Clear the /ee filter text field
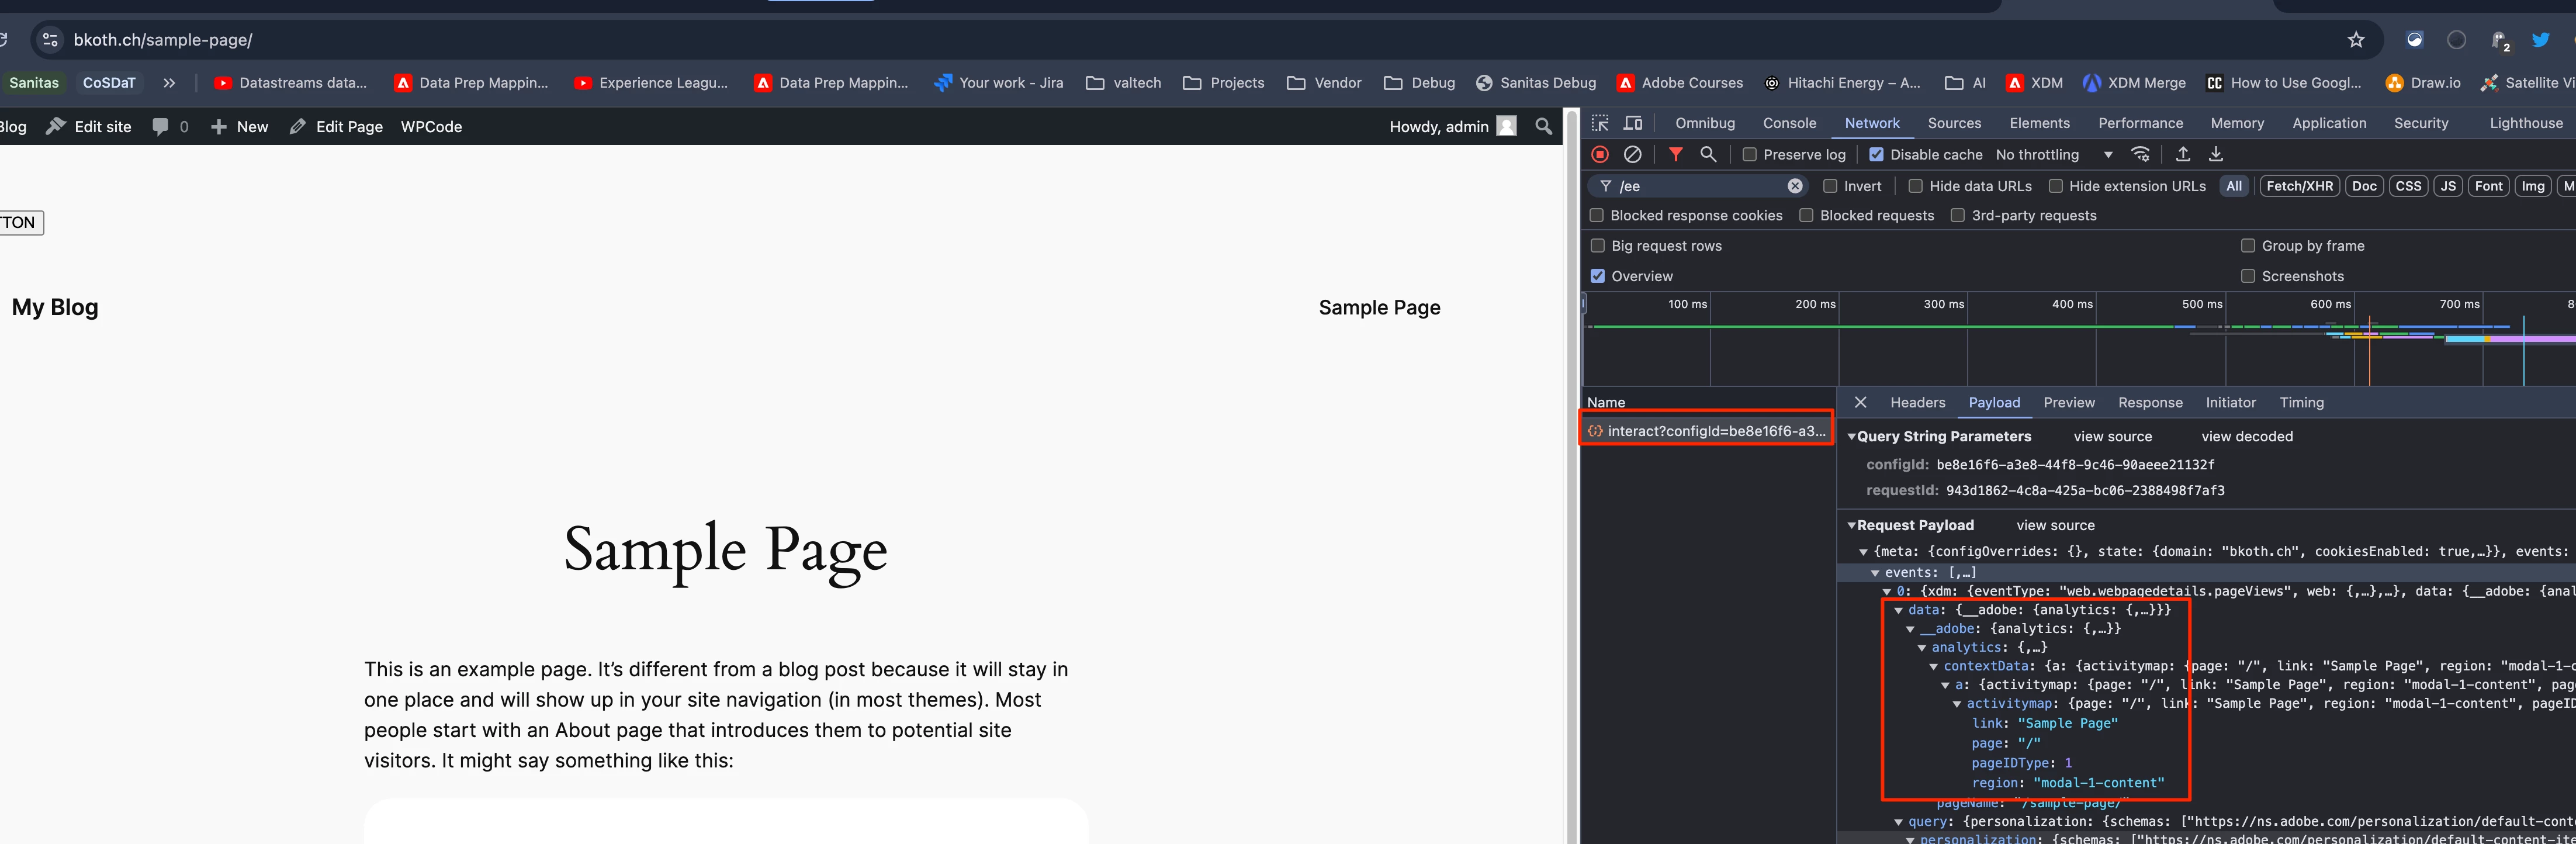 coord(1795,186)
